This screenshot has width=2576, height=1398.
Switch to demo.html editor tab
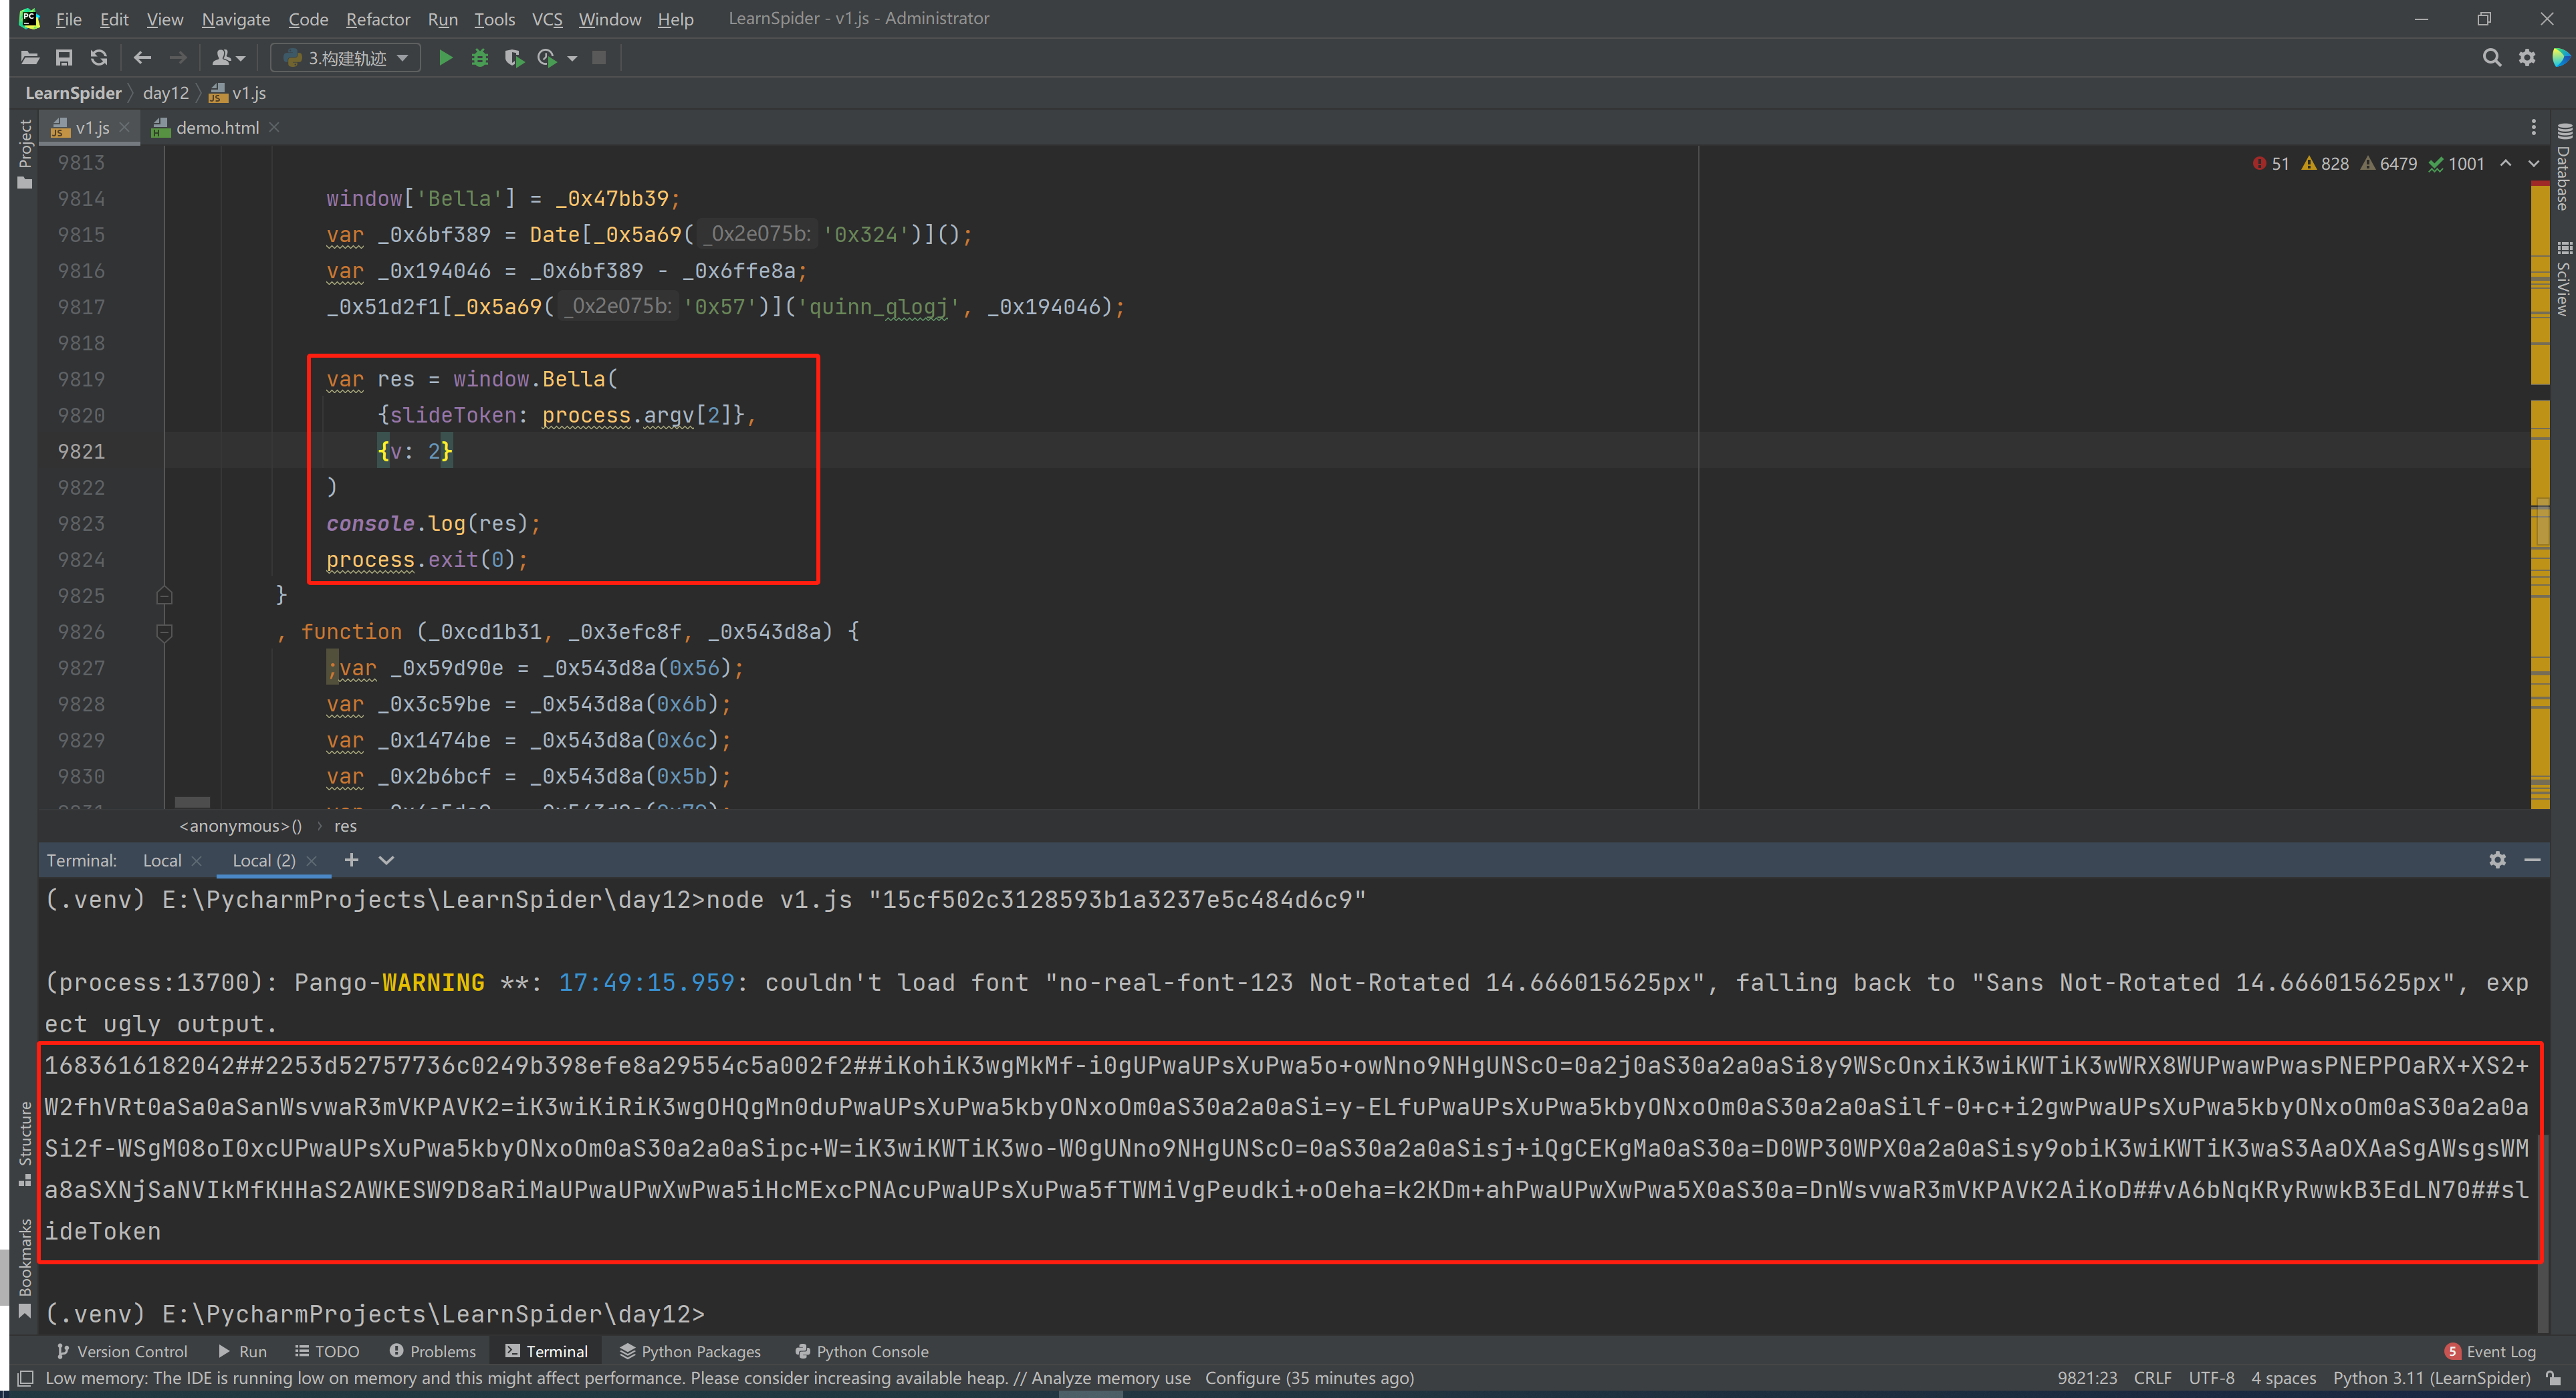tap(217, 127)
